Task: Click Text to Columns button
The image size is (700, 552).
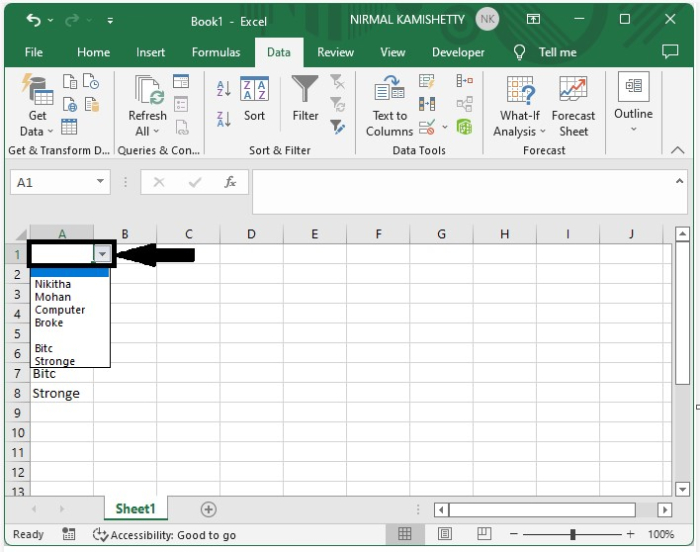Action: (389, 106)
